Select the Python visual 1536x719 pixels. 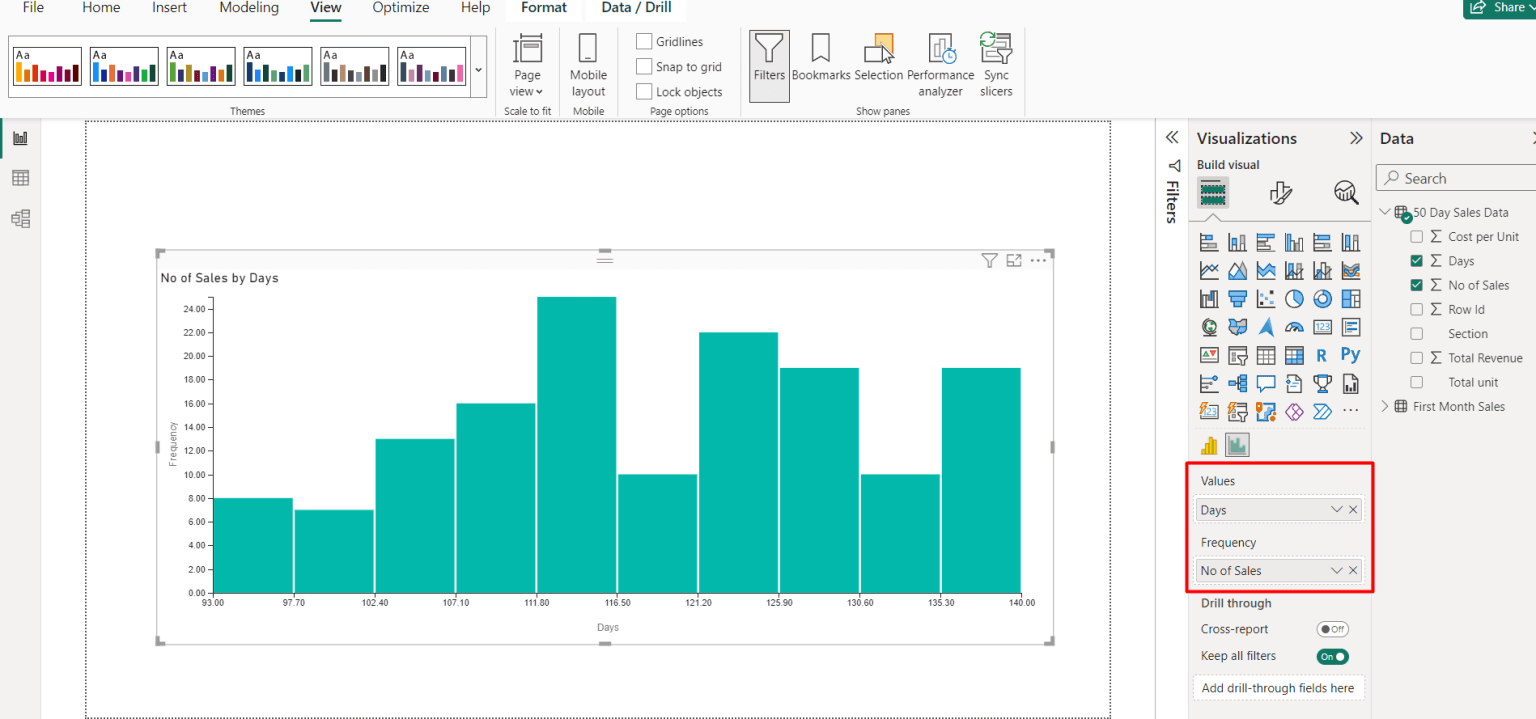(x=1350, y=354)
